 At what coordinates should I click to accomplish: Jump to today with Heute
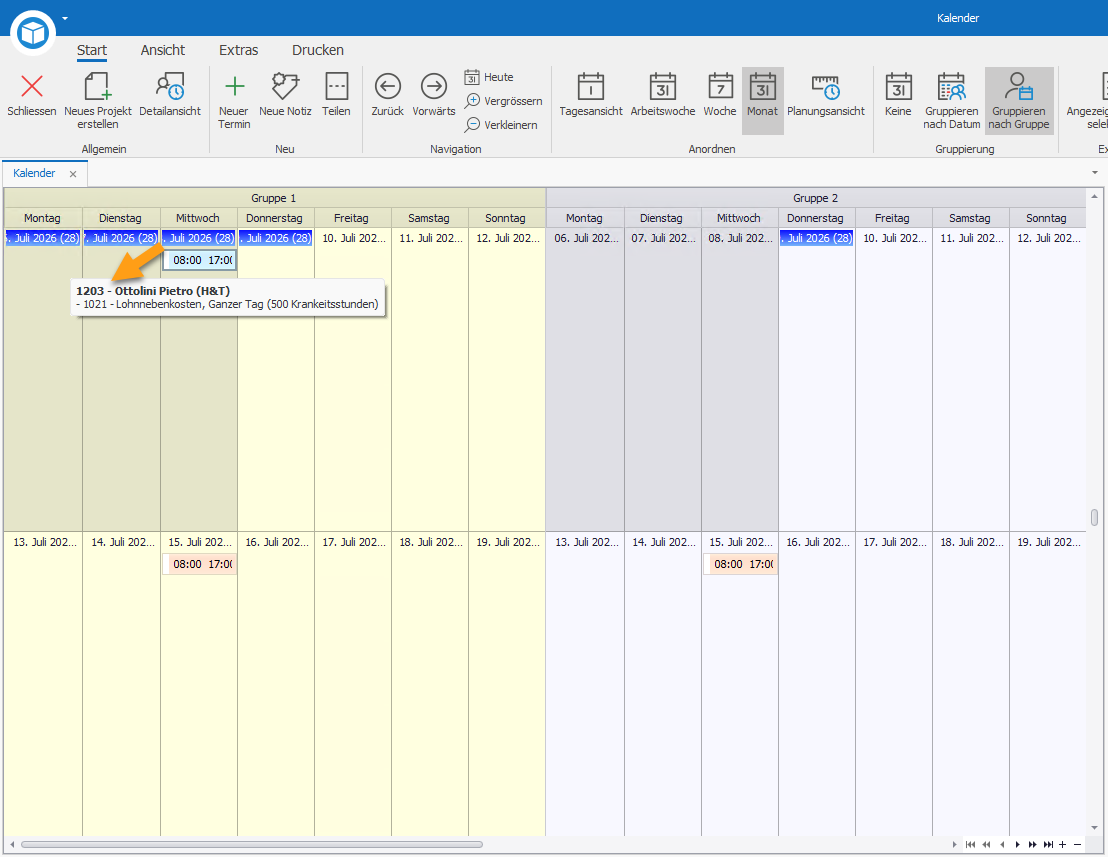pos(489,77)
